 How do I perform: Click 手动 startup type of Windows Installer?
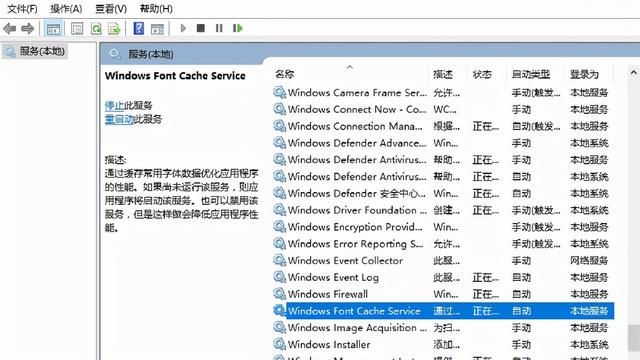pyautogui.click(x=521, y=344)
